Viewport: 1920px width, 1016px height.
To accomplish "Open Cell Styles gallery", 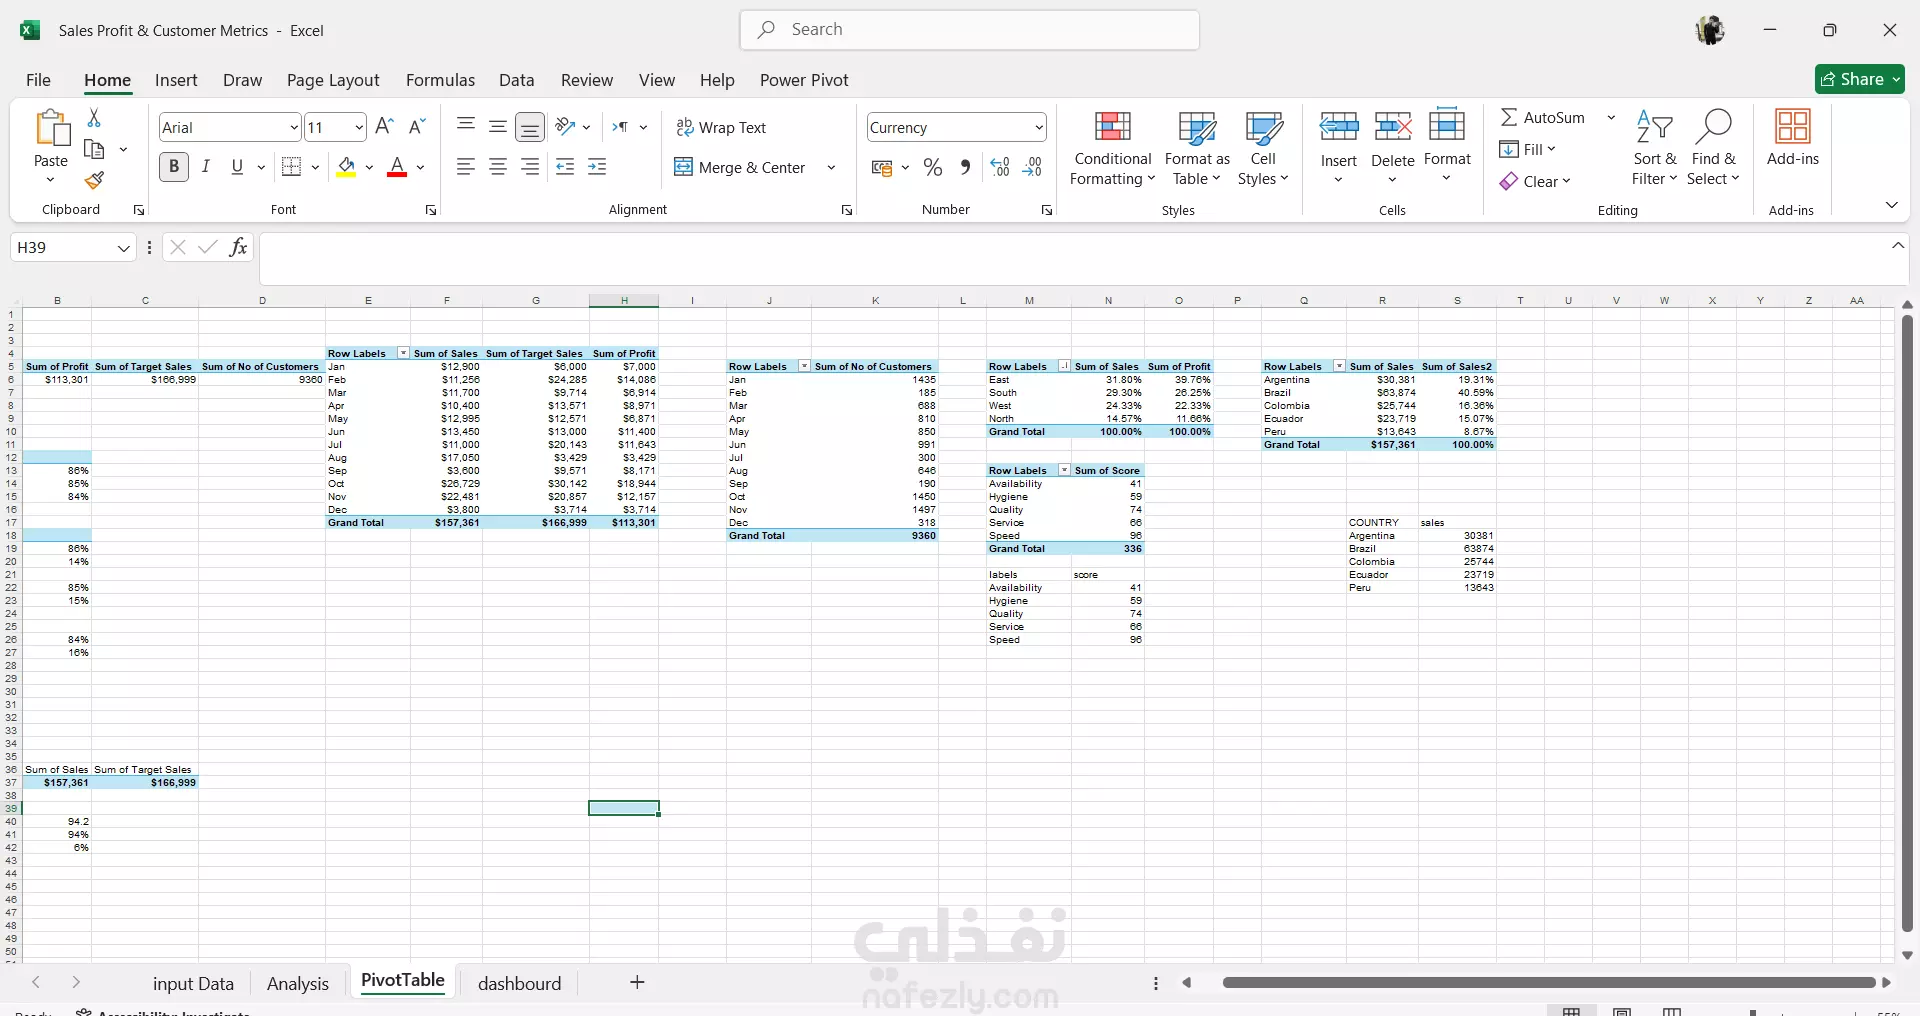I will [1263, 148].
